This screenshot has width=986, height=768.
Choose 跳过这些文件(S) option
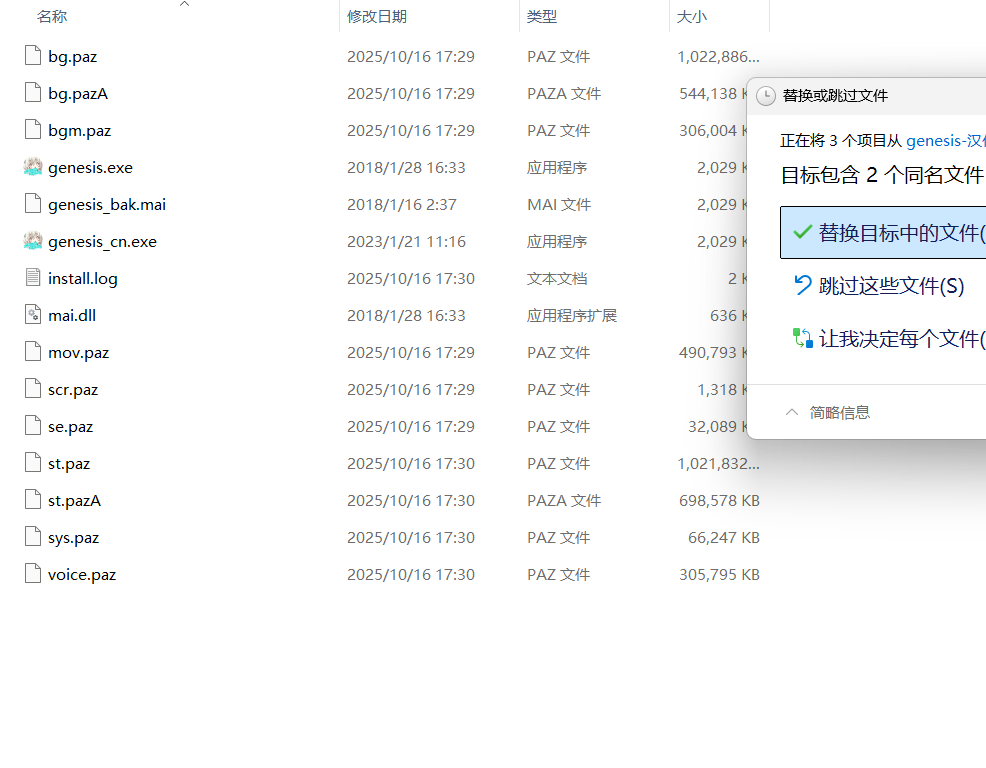pyautogui.click(x=891, y=286)
